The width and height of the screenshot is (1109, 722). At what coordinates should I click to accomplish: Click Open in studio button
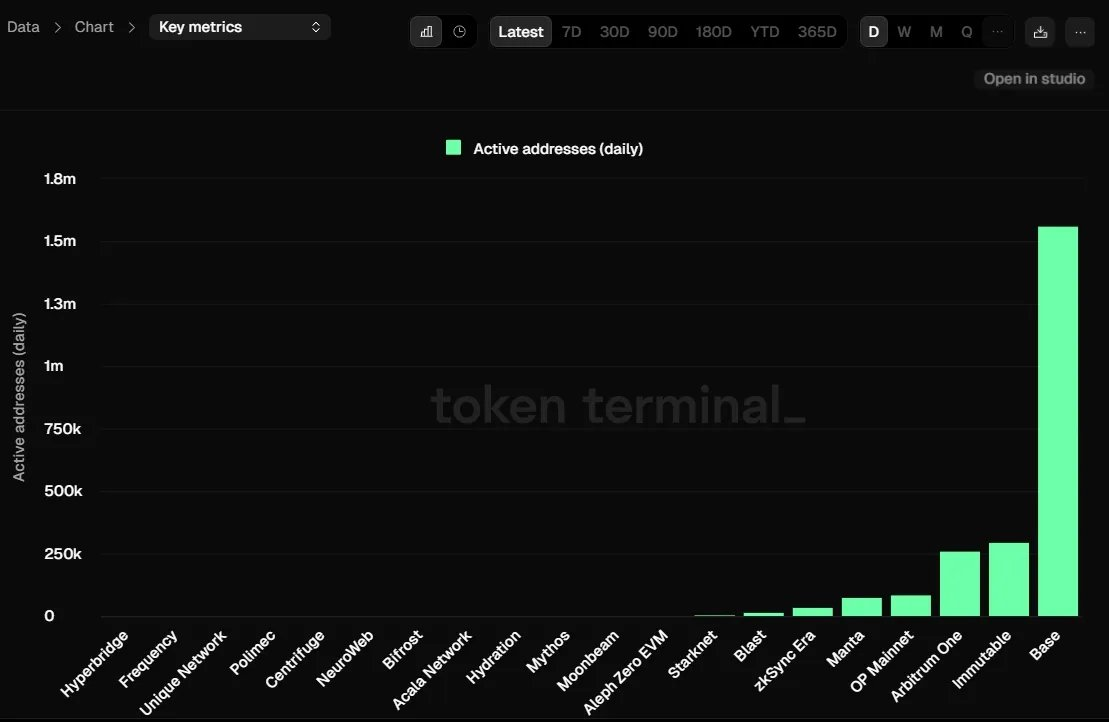tap(1034, 79)
